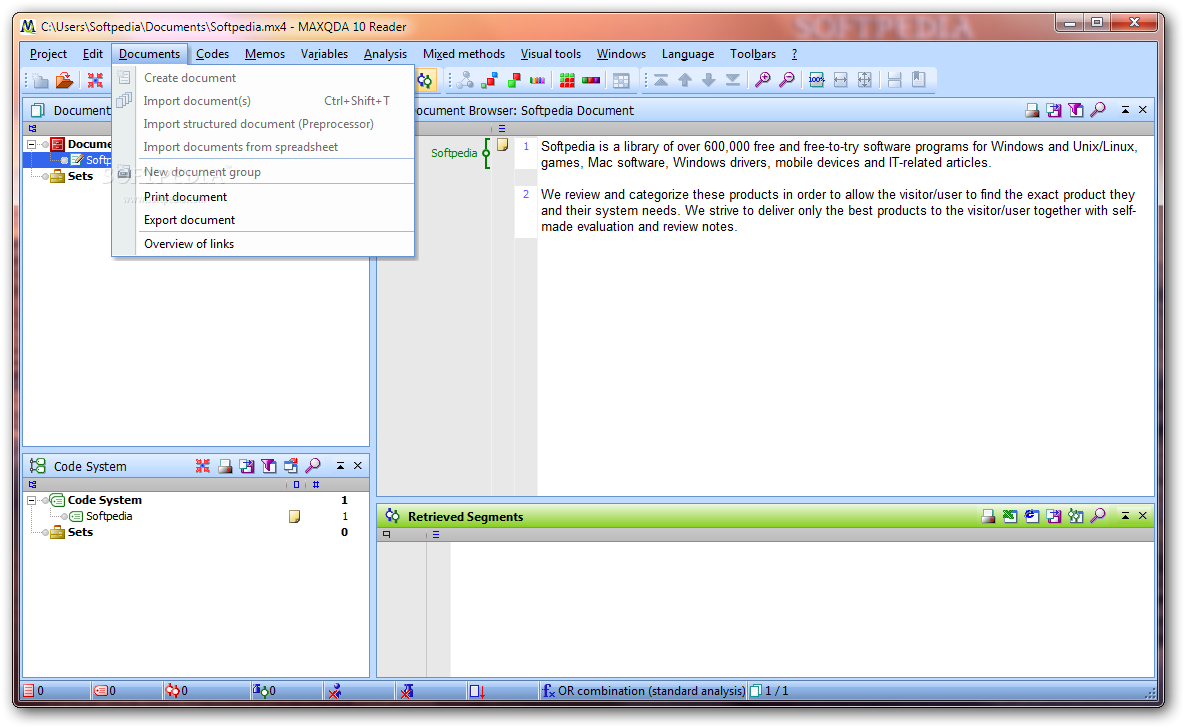Screen dimensions: 1185x728
Task: Search Retrieved Segments with magnifier icon
Action: pyautogui.click(x=1098, y=516)
